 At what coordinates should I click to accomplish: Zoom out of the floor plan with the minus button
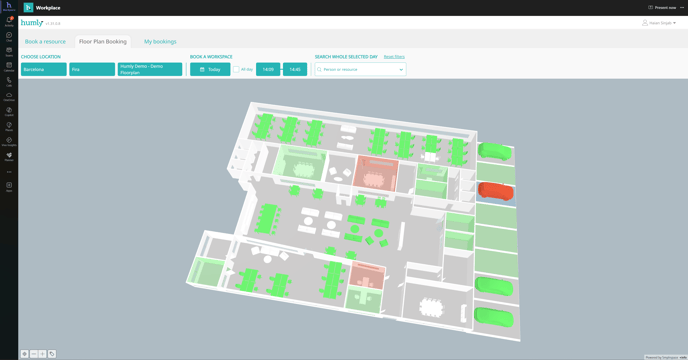34,354
